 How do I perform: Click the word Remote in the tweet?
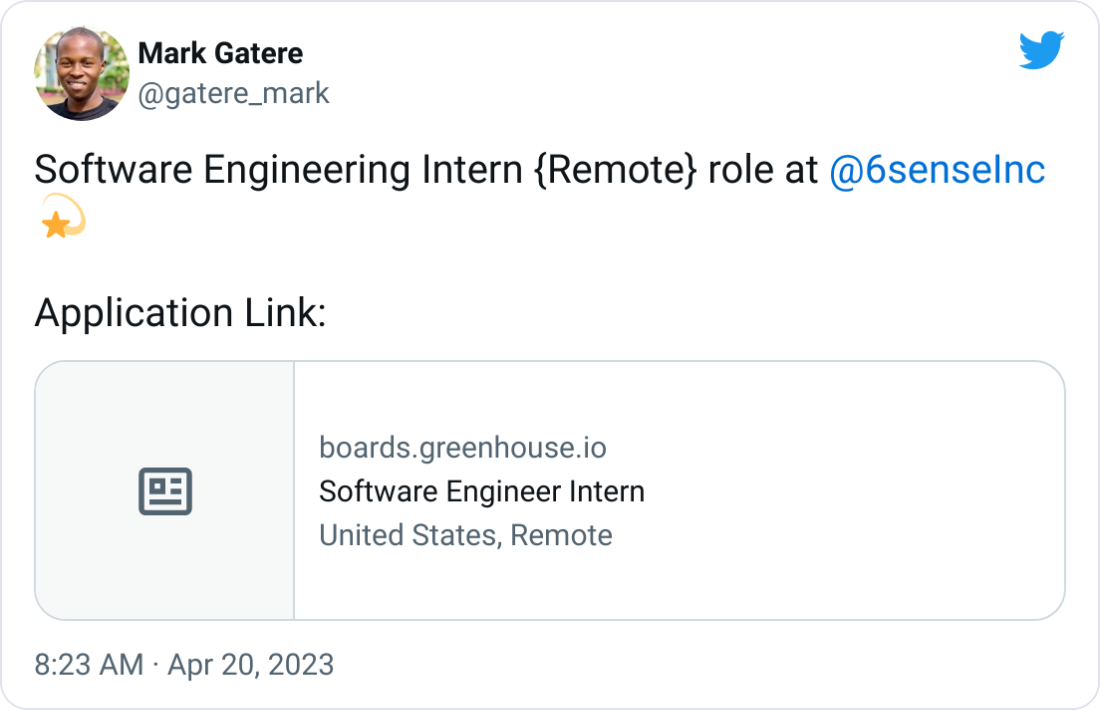(620, 170)
